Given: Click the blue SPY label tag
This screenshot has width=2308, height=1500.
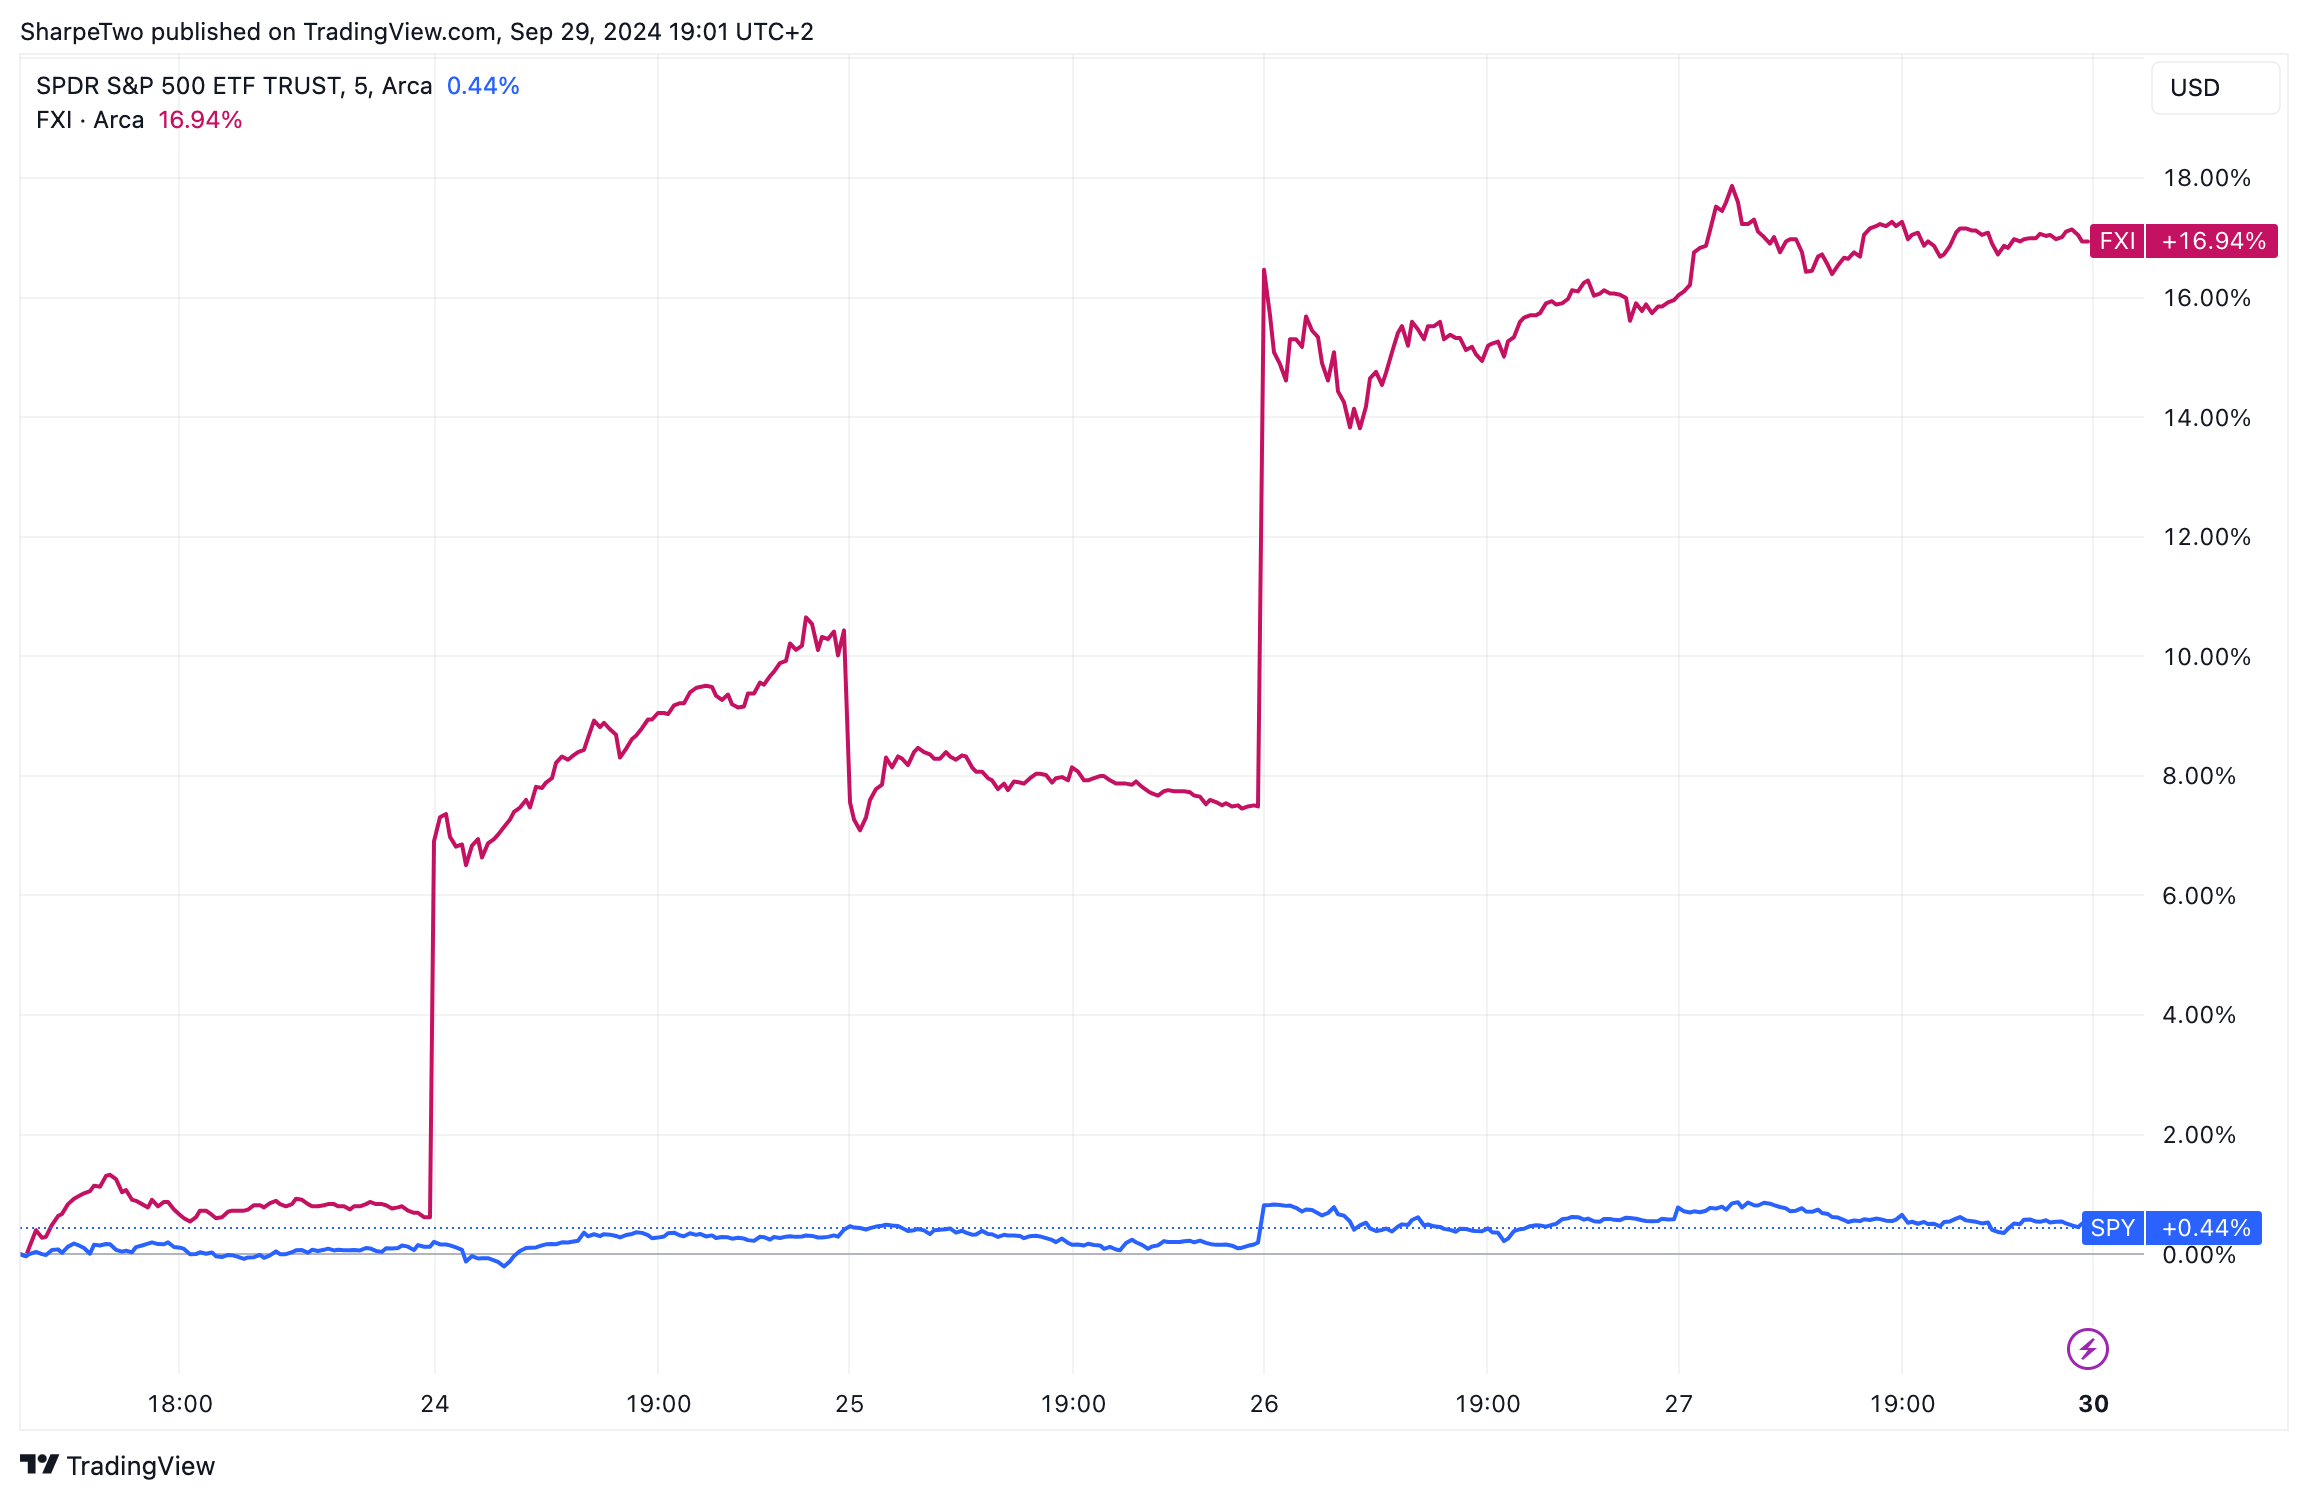Looking at the screenshot, I should coord(2112,1228).
